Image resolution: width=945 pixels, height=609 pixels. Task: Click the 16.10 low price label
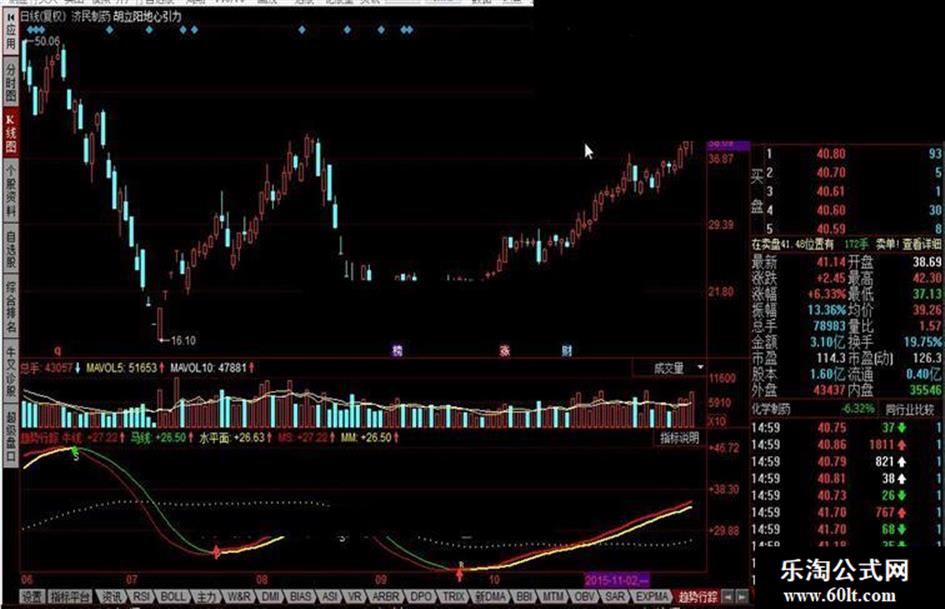coord(183,341)
